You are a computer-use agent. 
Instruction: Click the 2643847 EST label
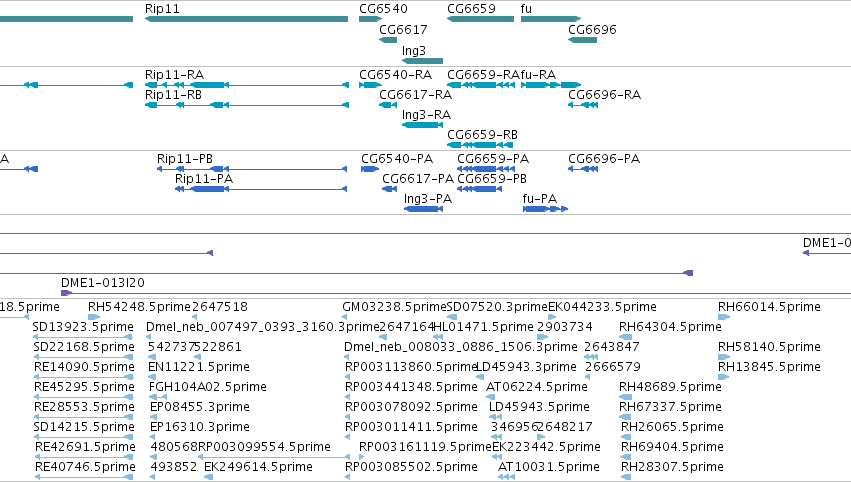point(612,347)
